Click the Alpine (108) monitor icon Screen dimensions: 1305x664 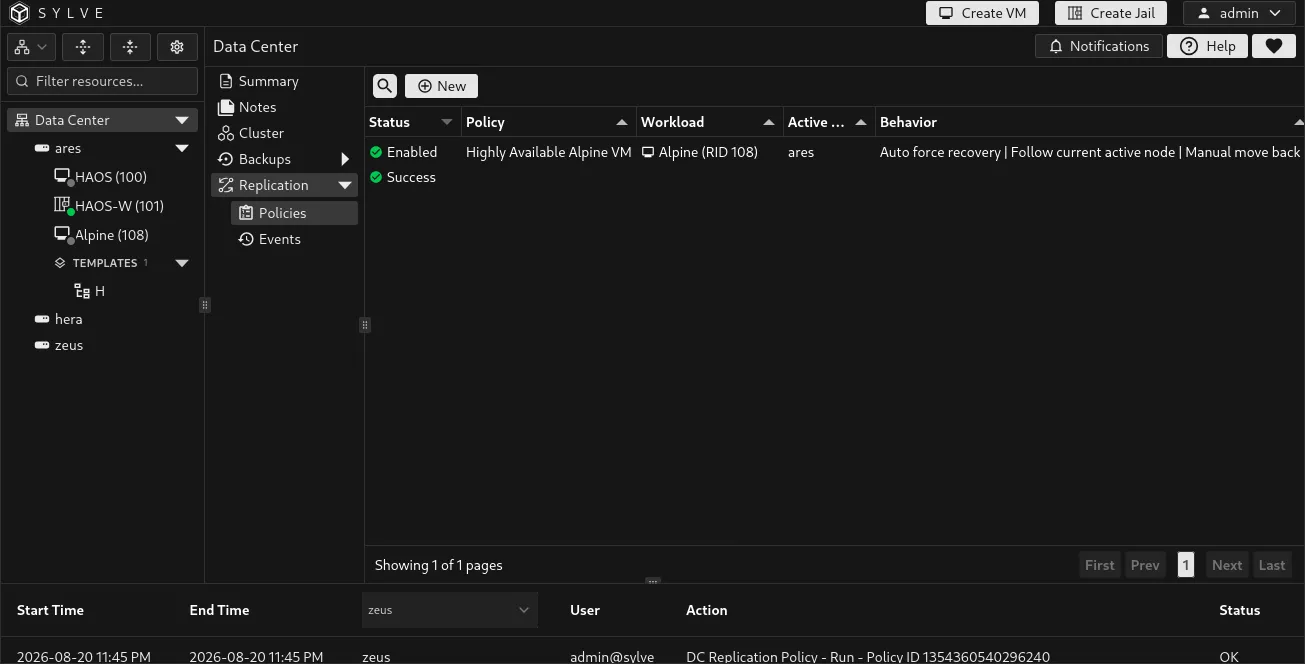[x=62, y=234]
